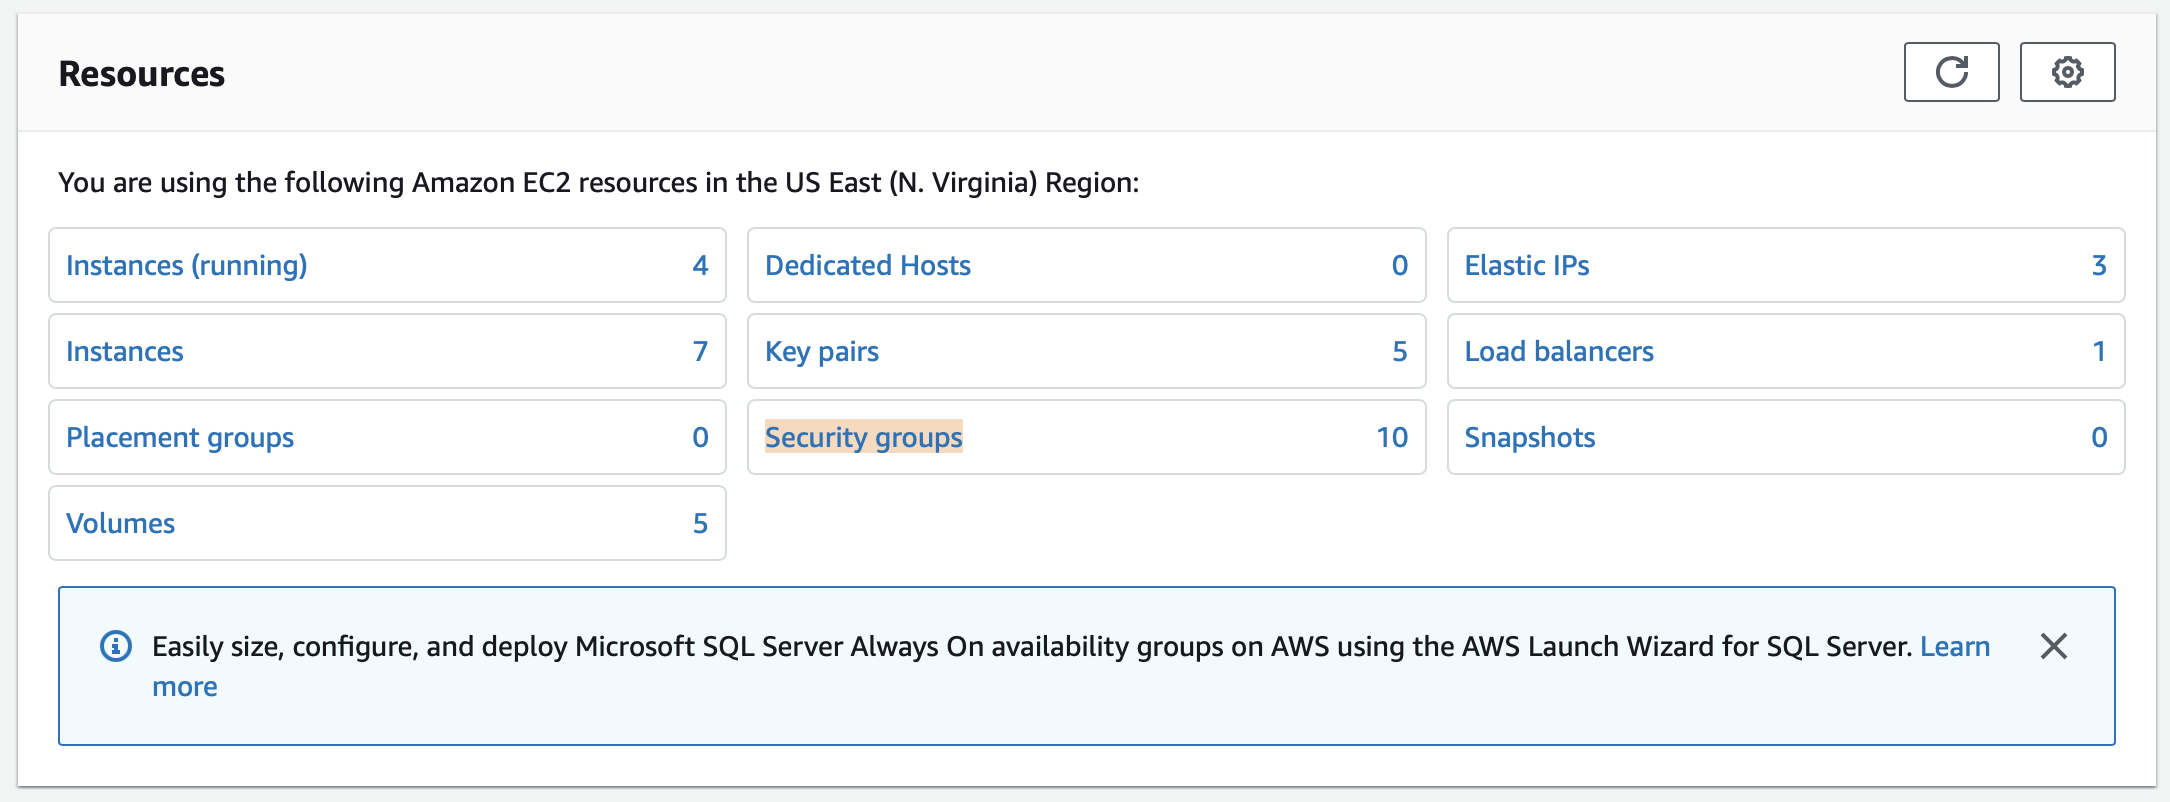Refresh the Resources panel
The image size is (2170, 802).
tap(1951, 72)
